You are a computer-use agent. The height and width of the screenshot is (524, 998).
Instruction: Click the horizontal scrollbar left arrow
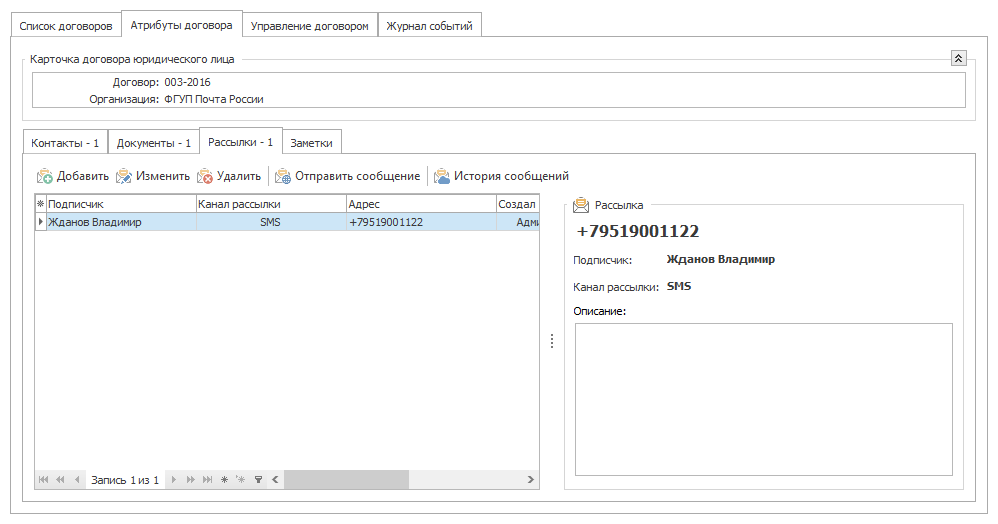(276, 479)
